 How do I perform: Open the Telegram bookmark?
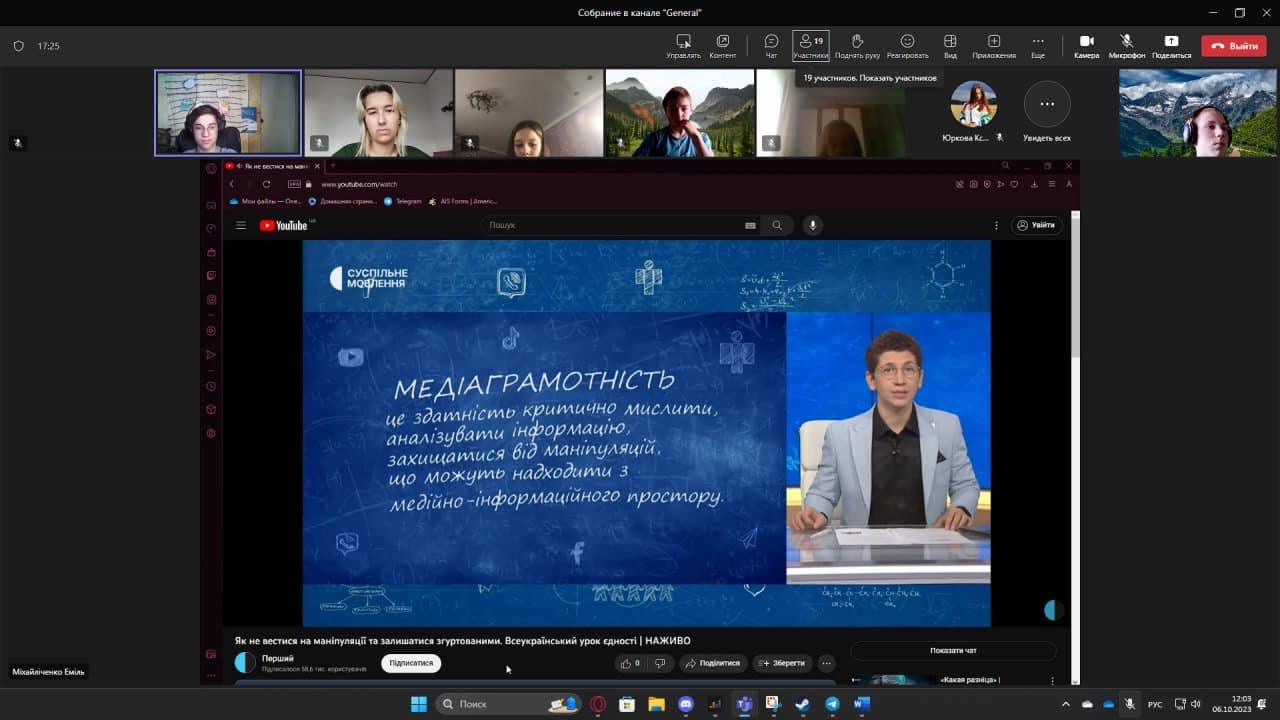click(403, 201)
